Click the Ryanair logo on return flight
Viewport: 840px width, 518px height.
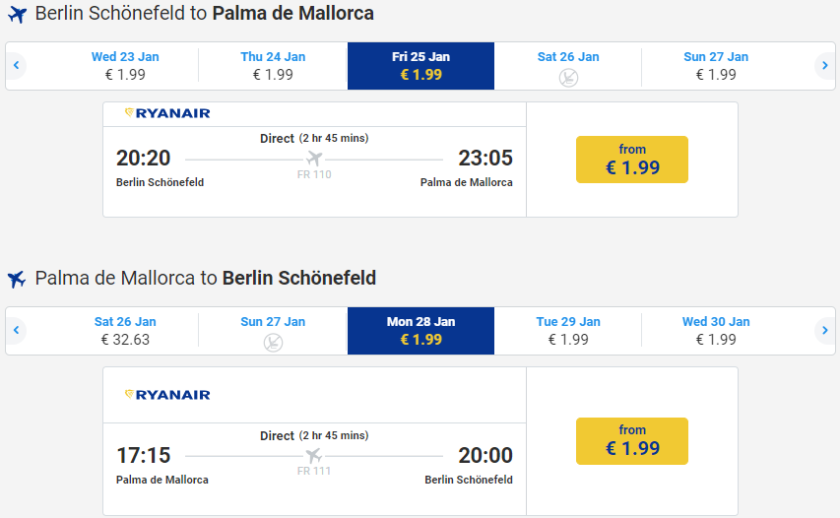[167, 395]
